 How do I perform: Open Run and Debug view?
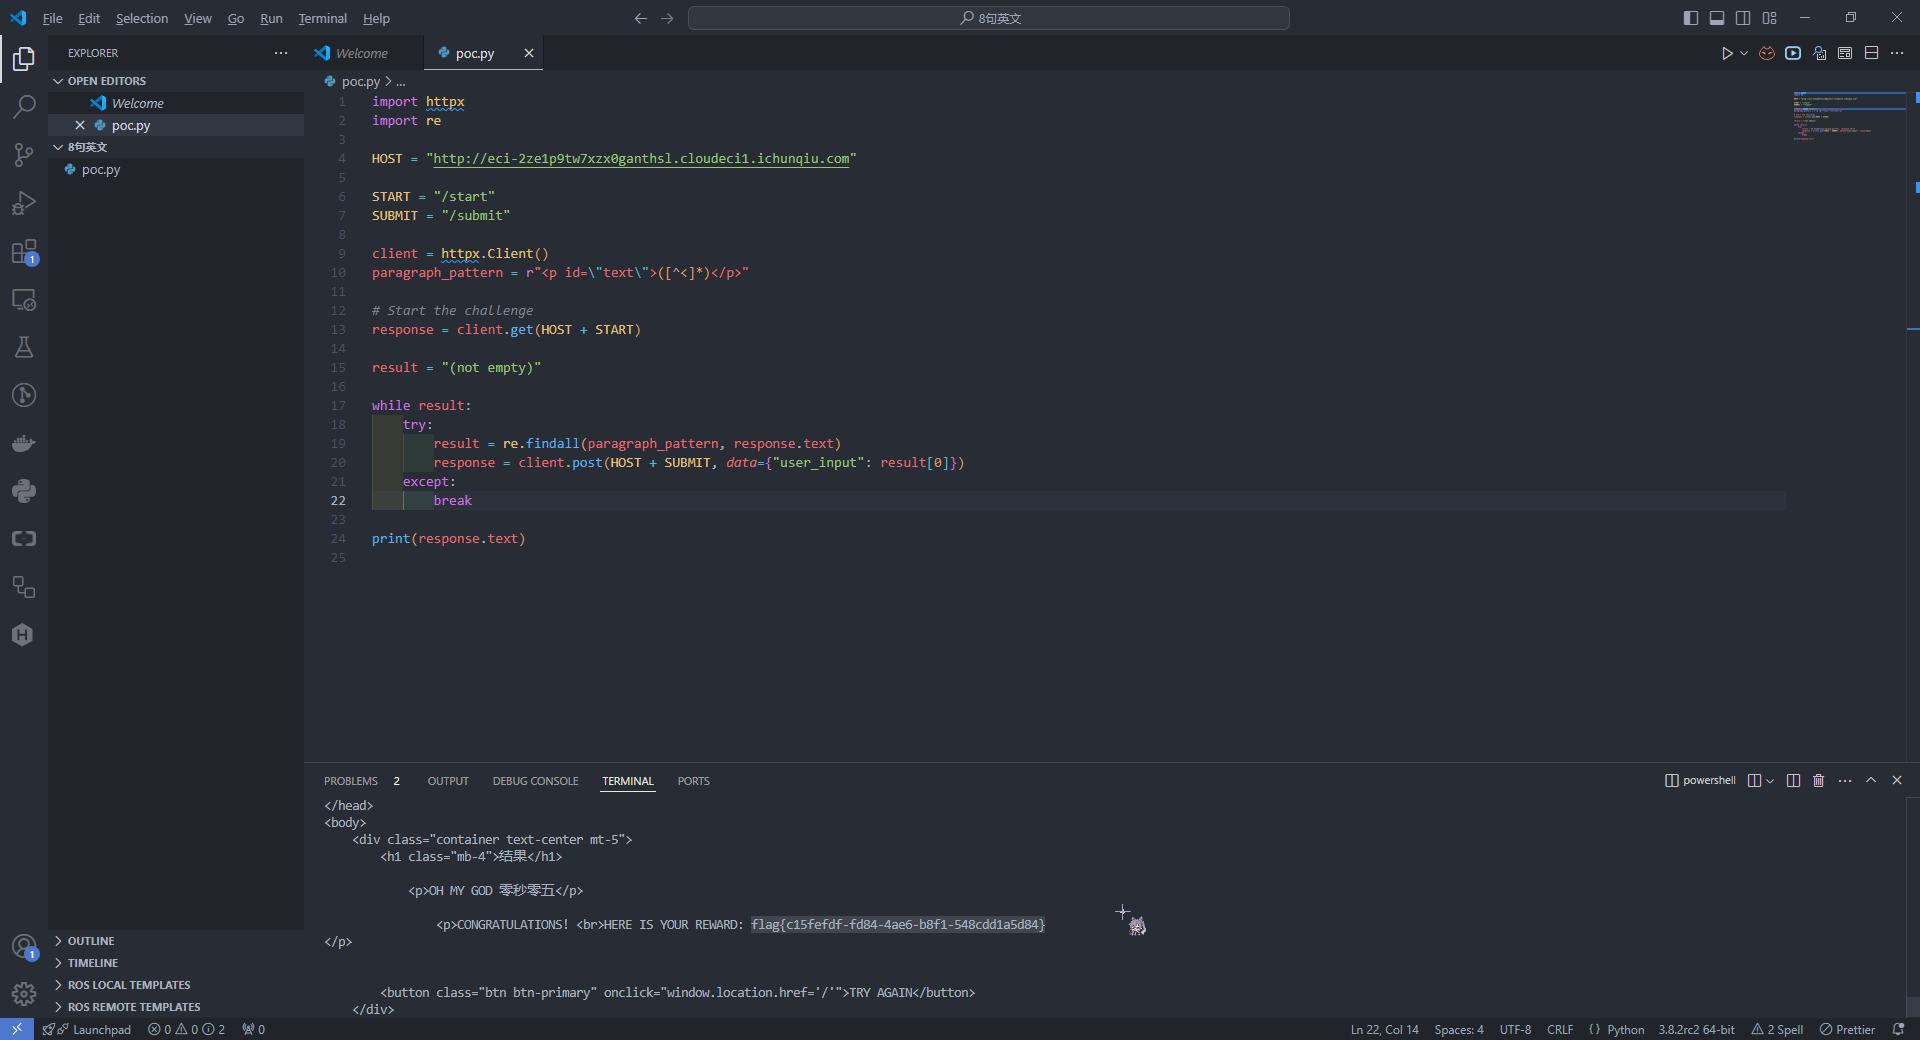coord(24,203)
